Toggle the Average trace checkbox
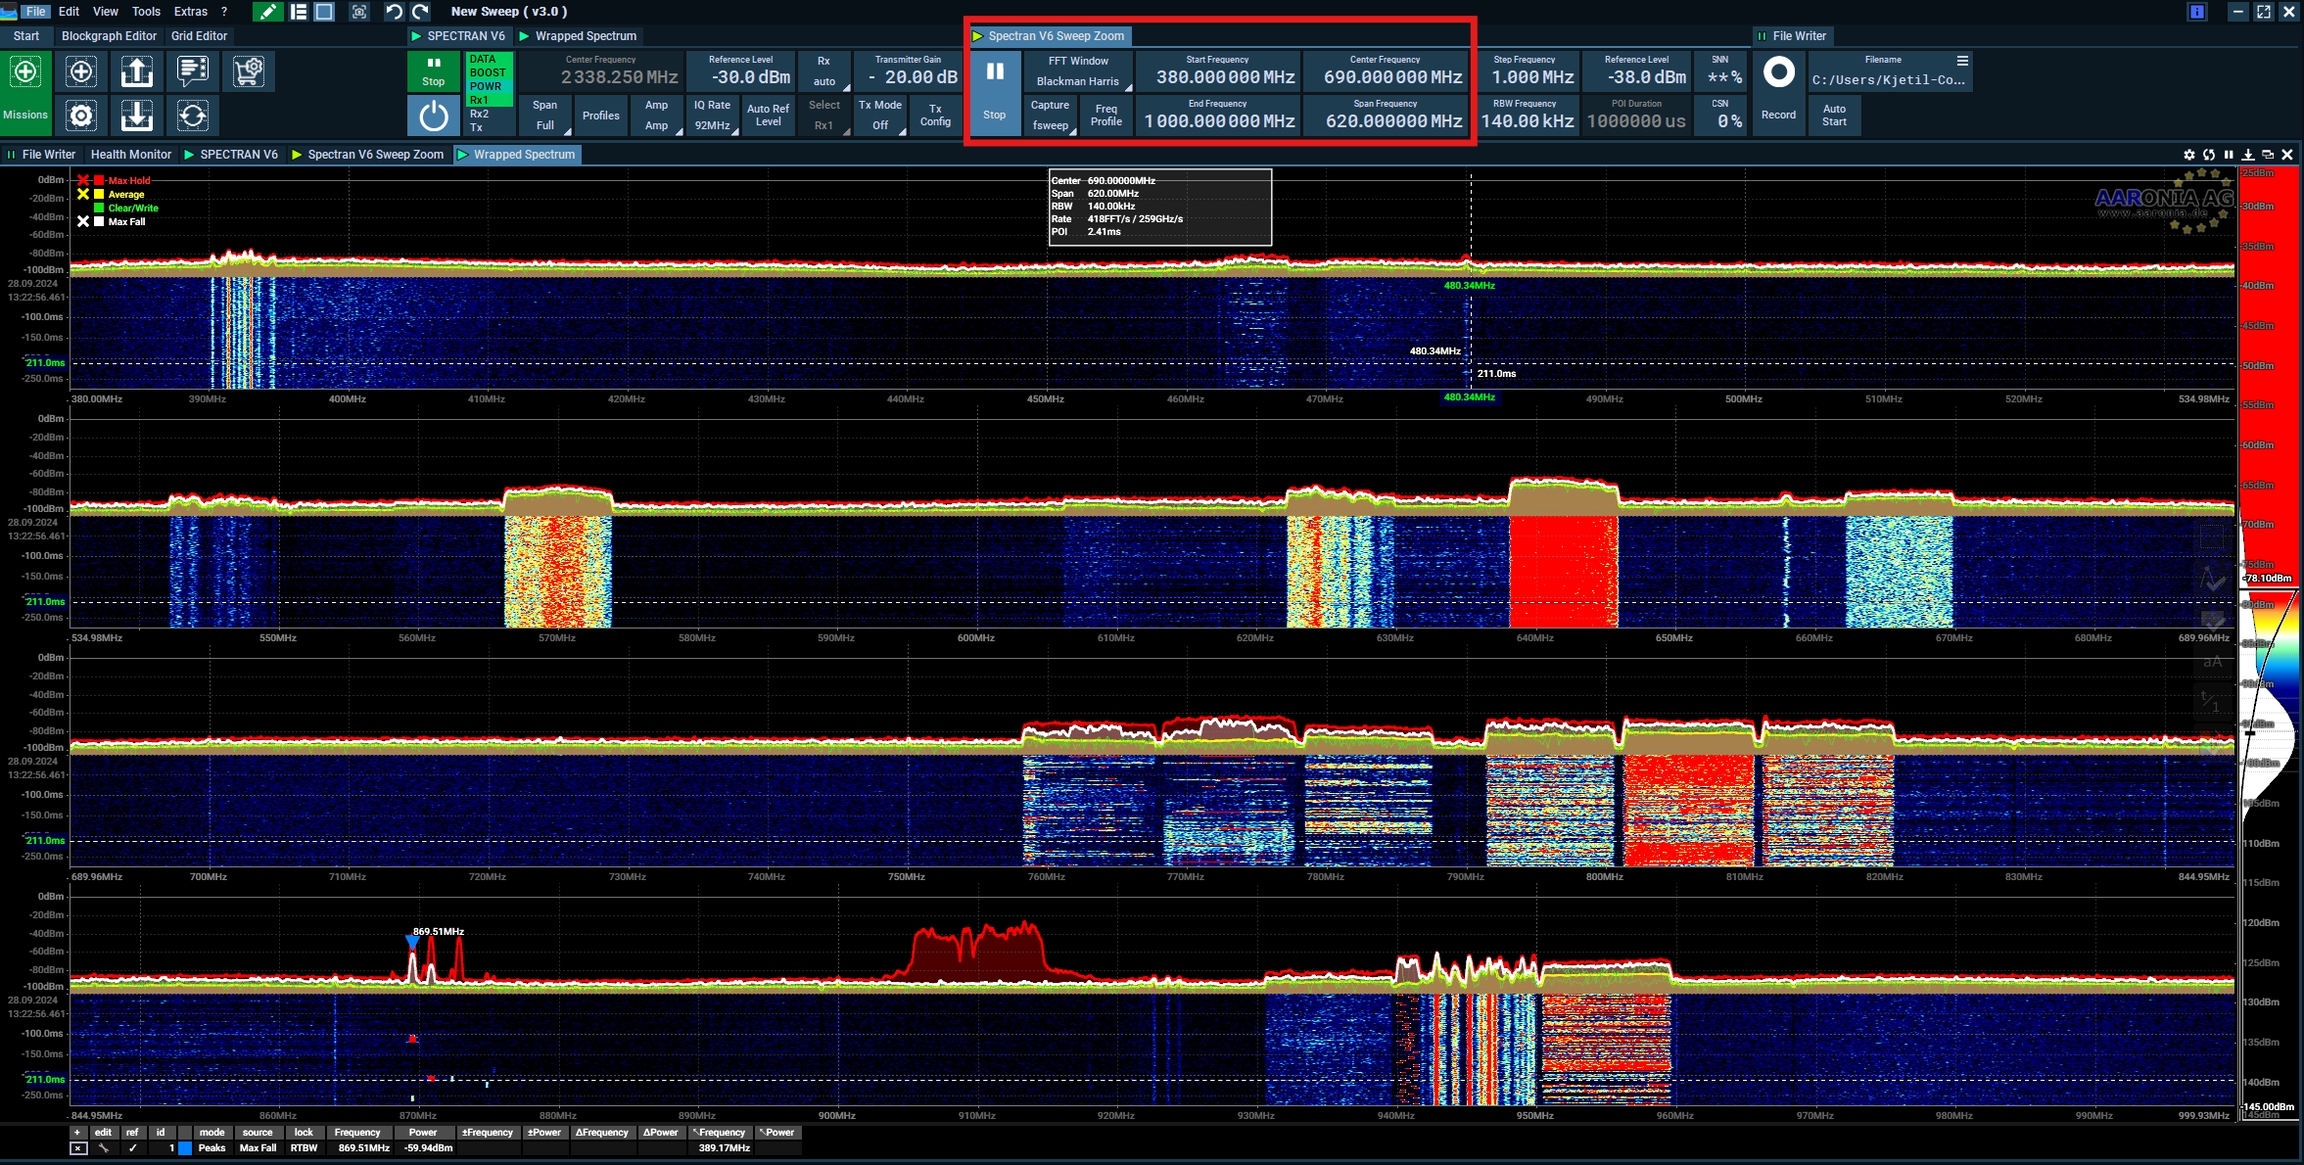 pos(84,194)
